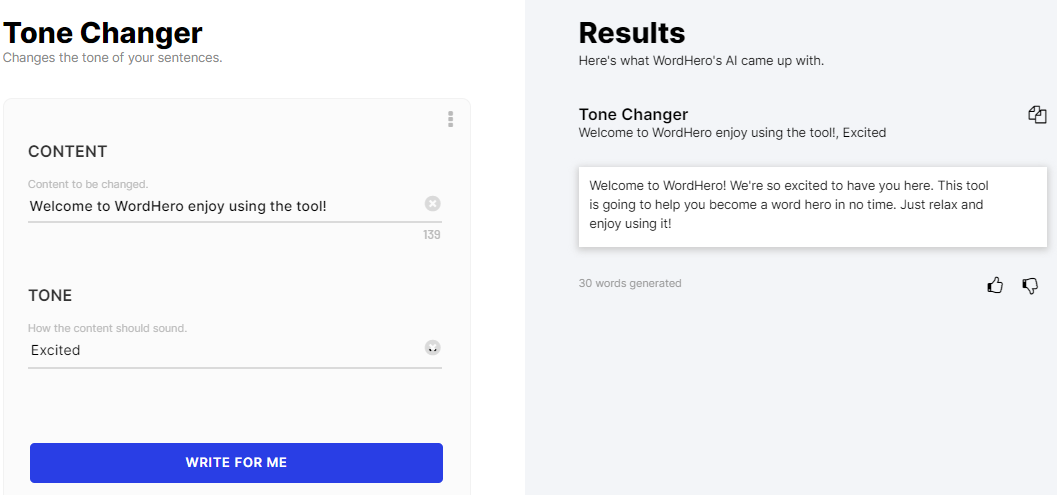
Task: Click the TONE section label
Action: (x=50, y=296)
